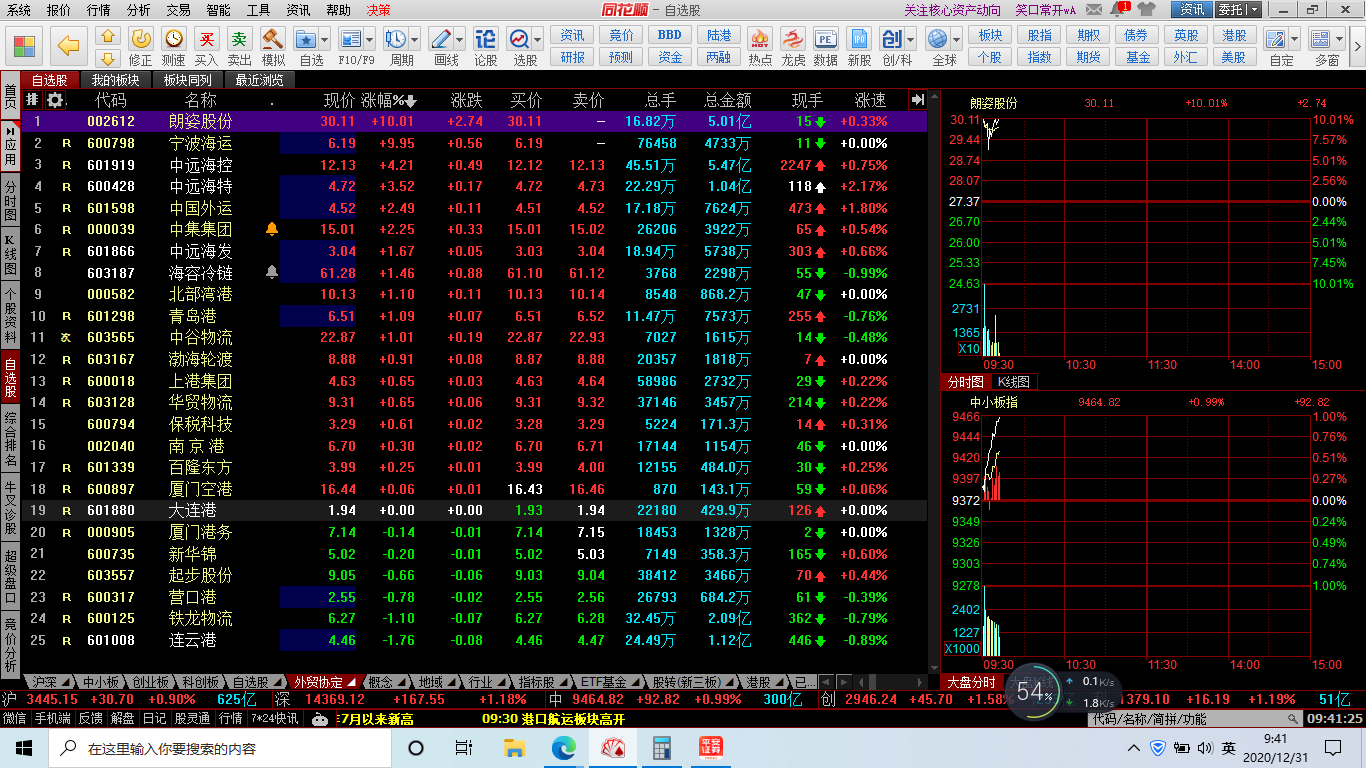The image size is (1366, 768).
Task: Click the 7*24快讯 status bar link
Action: 274,718
